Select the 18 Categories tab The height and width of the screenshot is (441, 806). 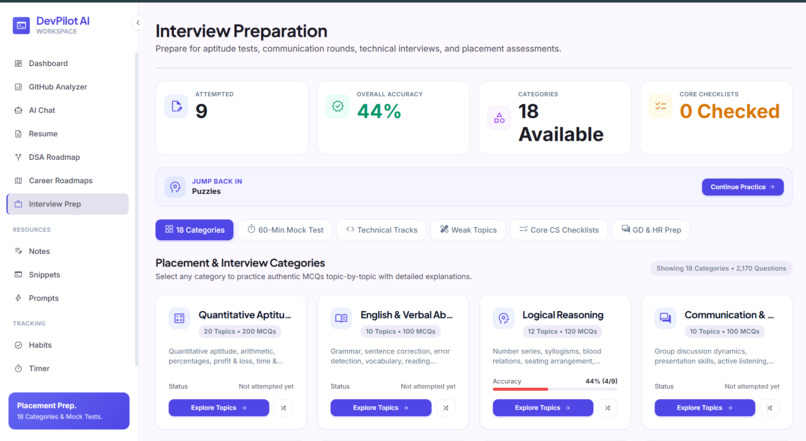click(194, 230)
